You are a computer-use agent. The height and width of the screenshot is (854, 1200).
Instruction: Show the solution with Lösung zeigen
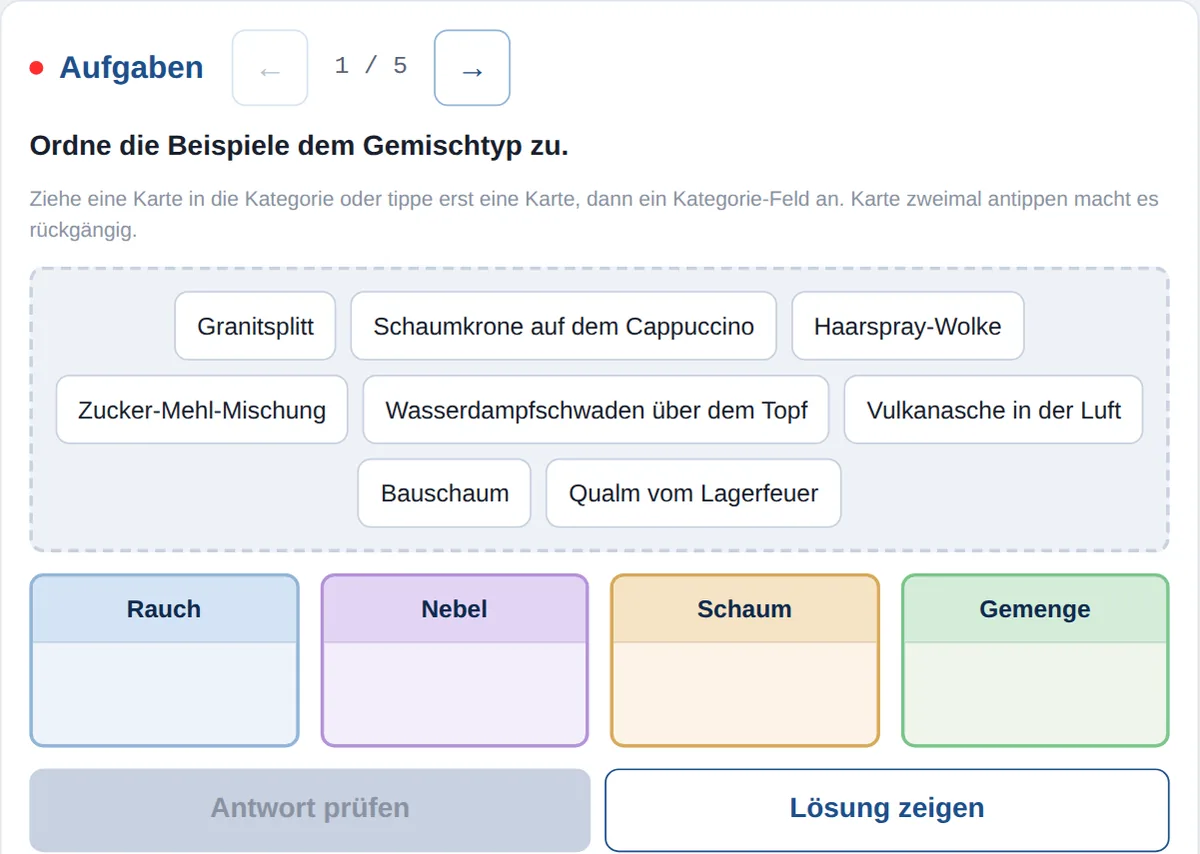pos(887,809)
